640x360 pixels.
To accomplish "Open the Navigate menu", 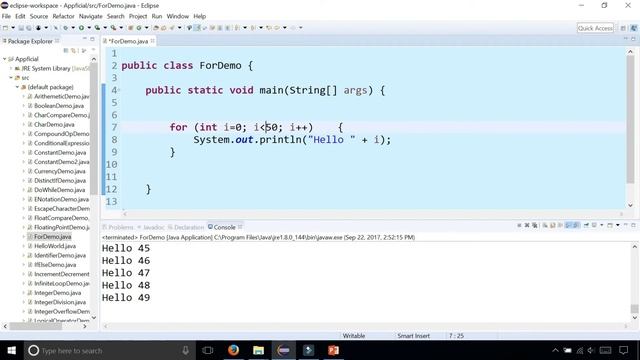I will click(91, 16).
